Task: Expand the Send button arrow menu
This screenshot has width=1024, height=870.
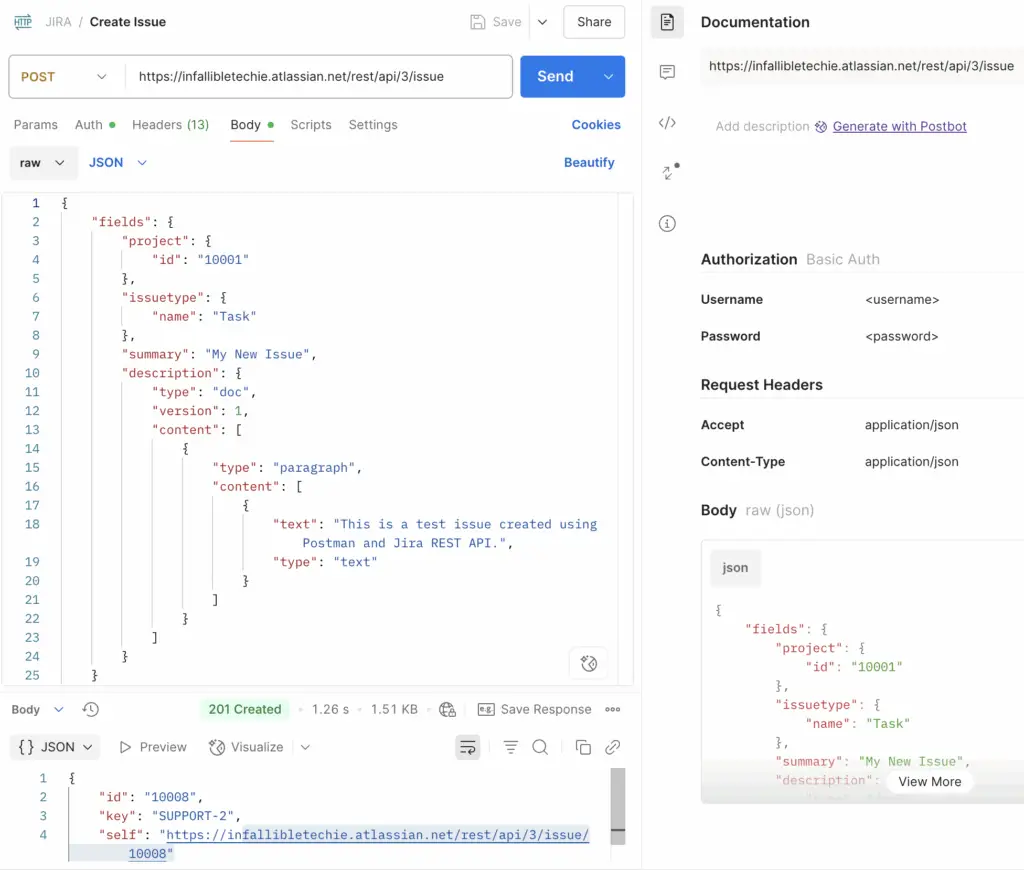Action: pos(608,76)
